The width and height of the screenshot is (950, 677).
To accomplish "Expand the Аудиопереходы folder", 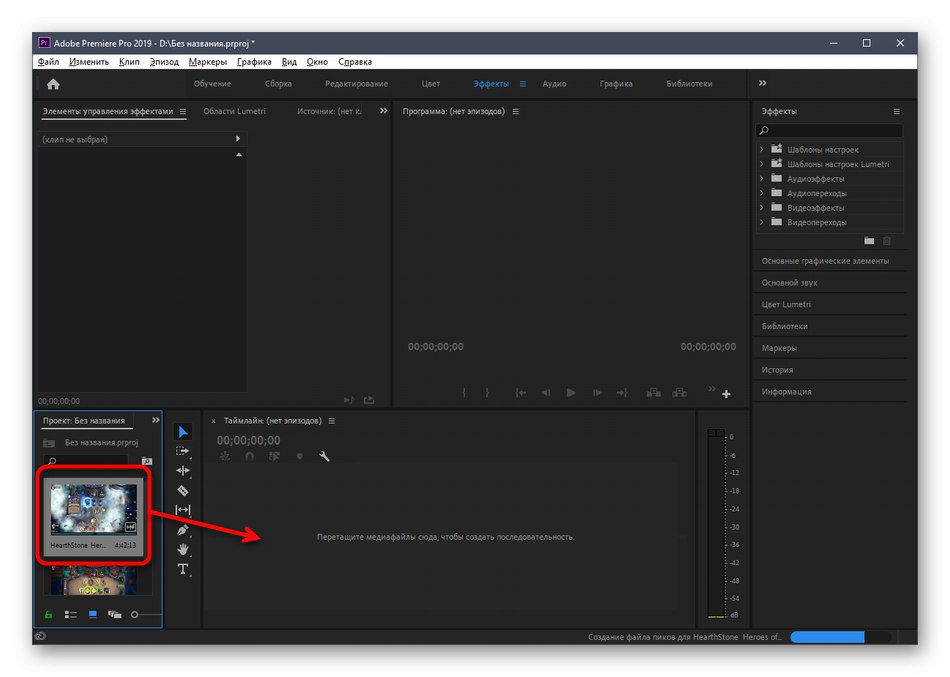I will point(762,193).
